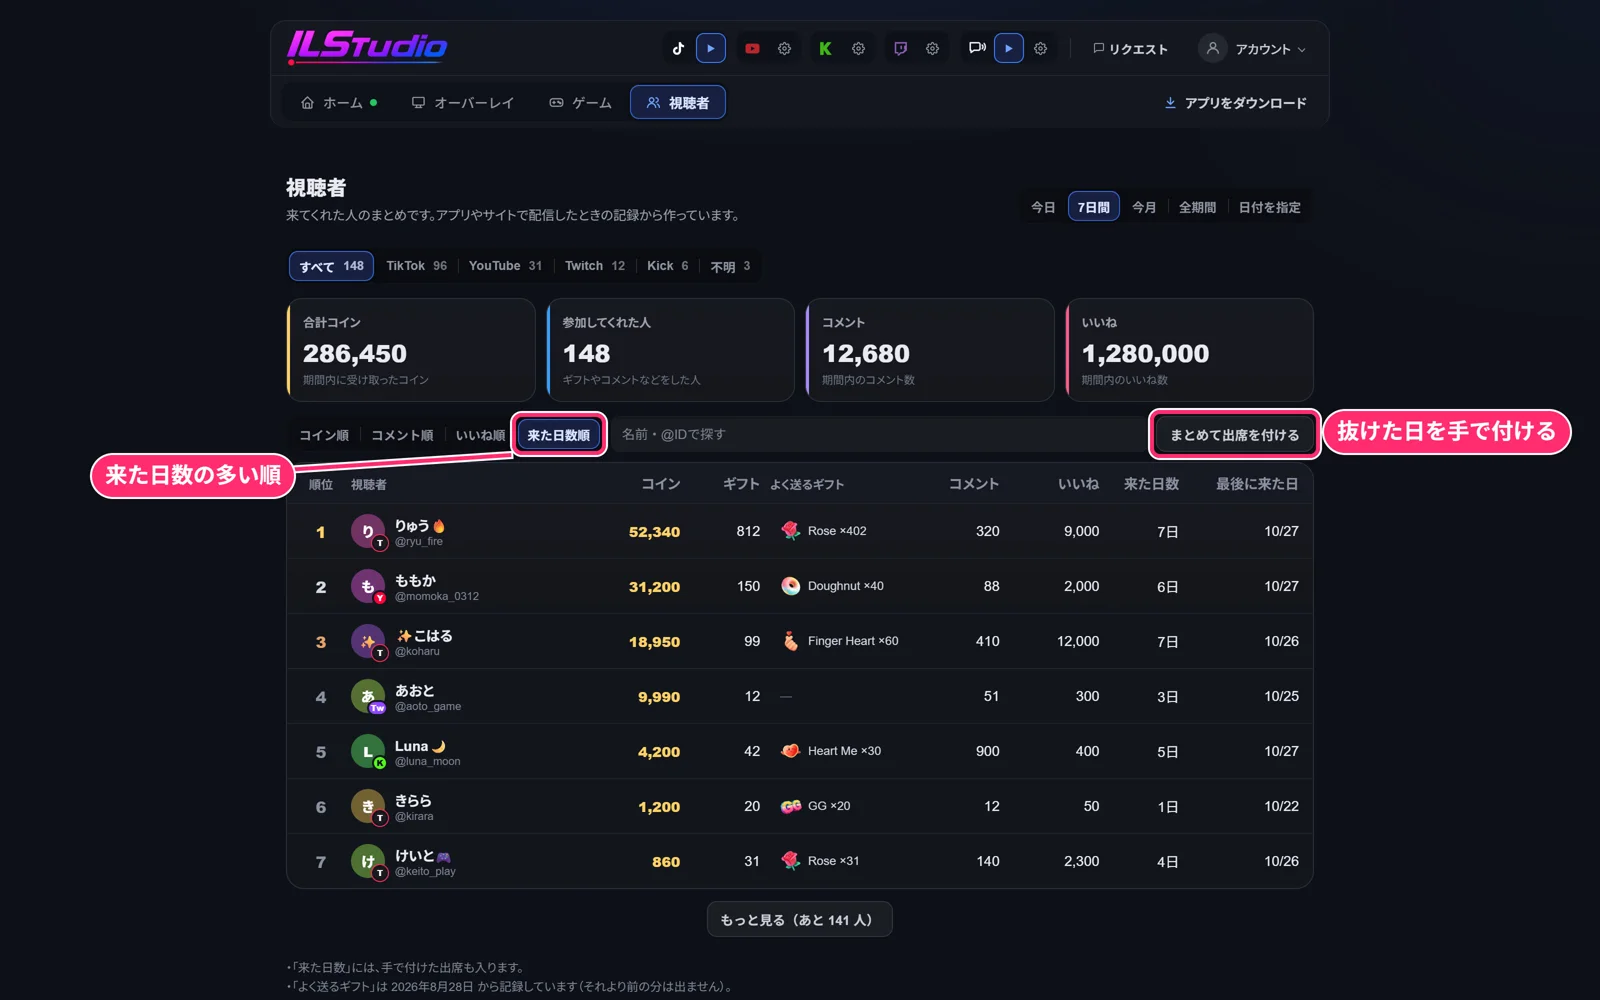Click まとめて出席を付ける button
Image resolution: width=1600 pixels, height=1000 pixels.
coord(1234,435)
